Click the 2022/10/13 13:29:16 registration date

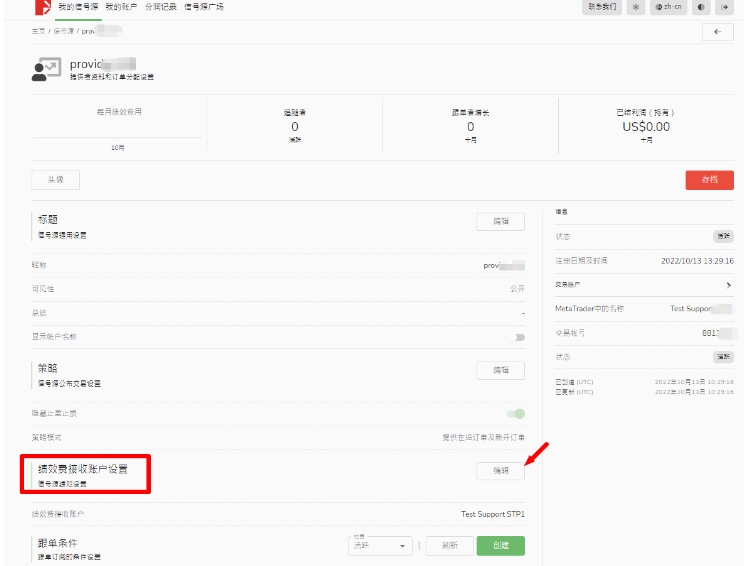click(x=697, y=261)
